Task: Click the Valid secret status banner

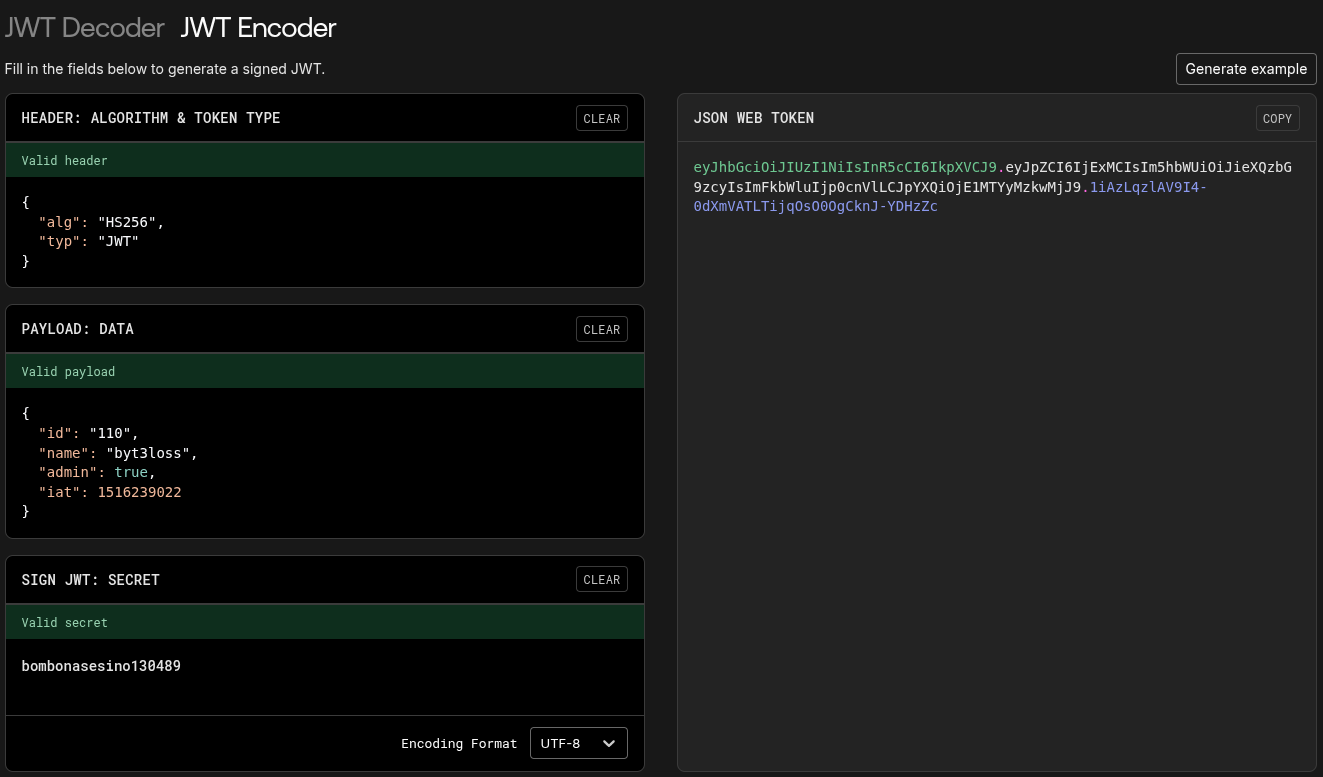Action: [x=324, y=622]
